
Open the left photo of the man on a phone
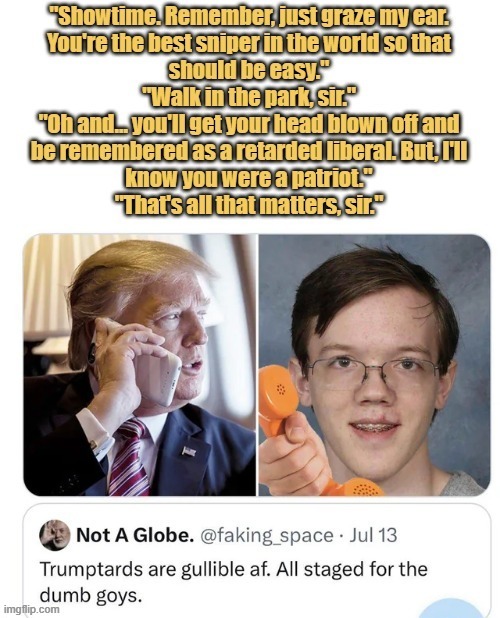tap(140, 365)
